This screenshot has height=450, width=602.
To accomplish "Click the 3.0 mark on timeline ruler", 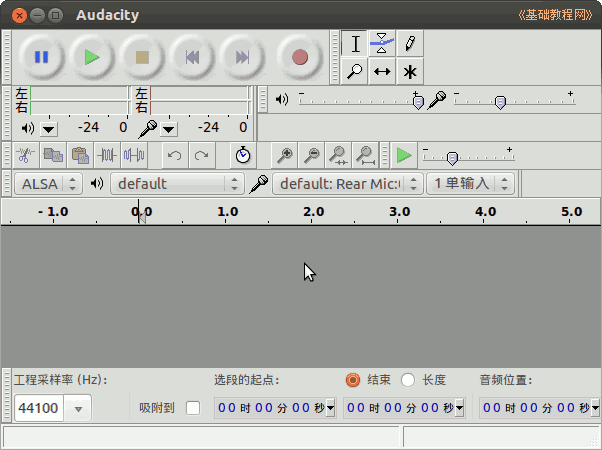I will 400,212.
